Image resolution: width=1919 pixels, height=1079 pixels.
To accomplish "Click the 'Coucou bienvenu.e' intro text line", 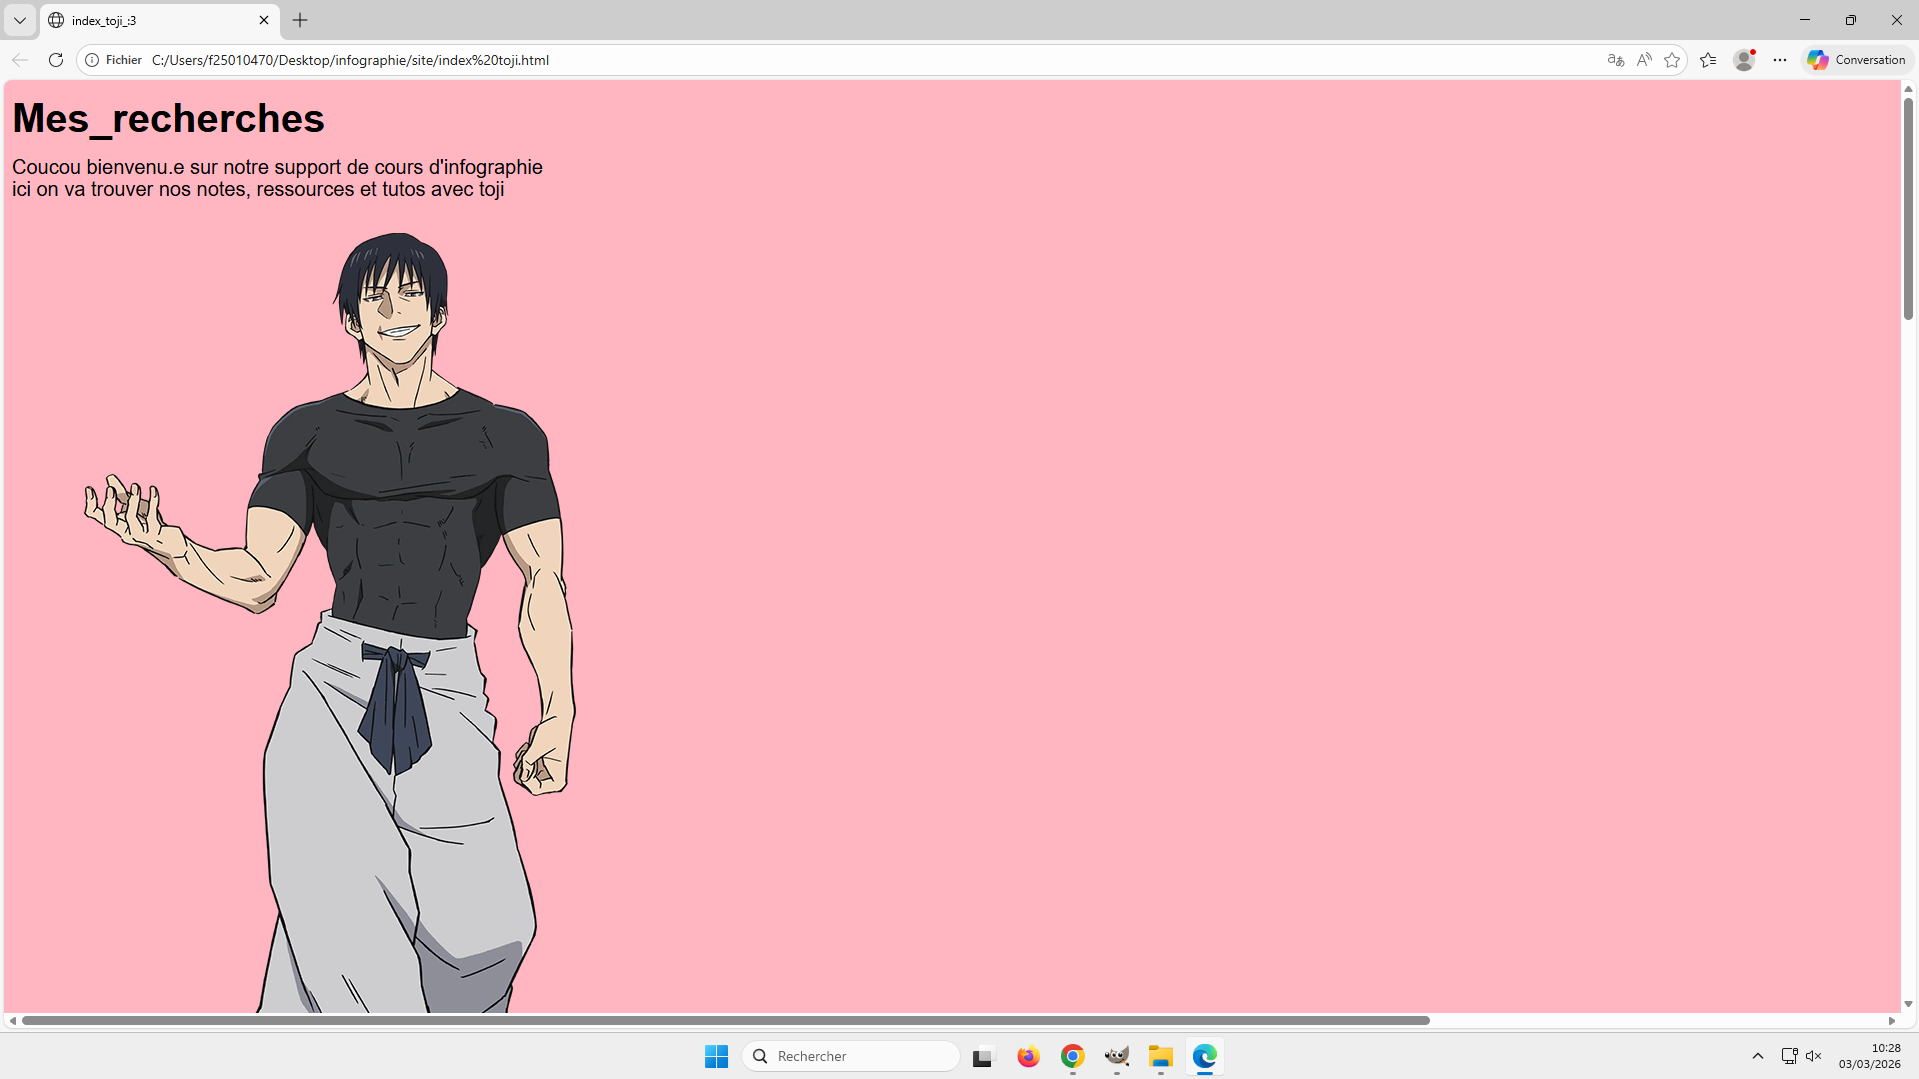I will click(277, 167).
